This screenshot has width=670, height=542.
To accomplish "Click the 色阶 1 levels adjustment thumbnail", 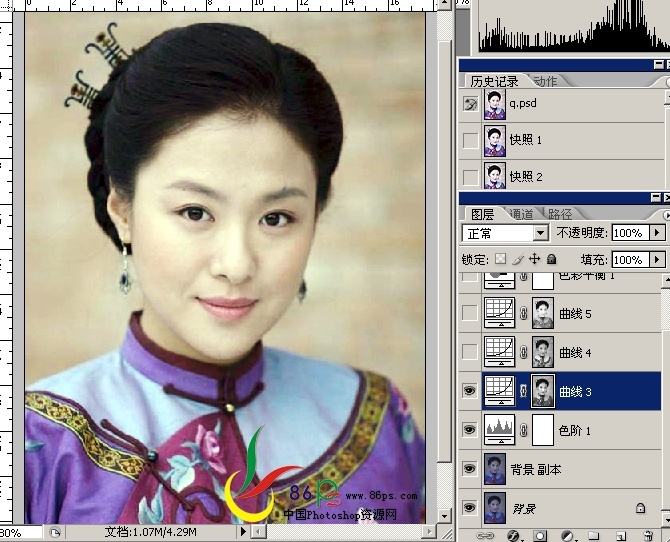I will pos(500,430).
